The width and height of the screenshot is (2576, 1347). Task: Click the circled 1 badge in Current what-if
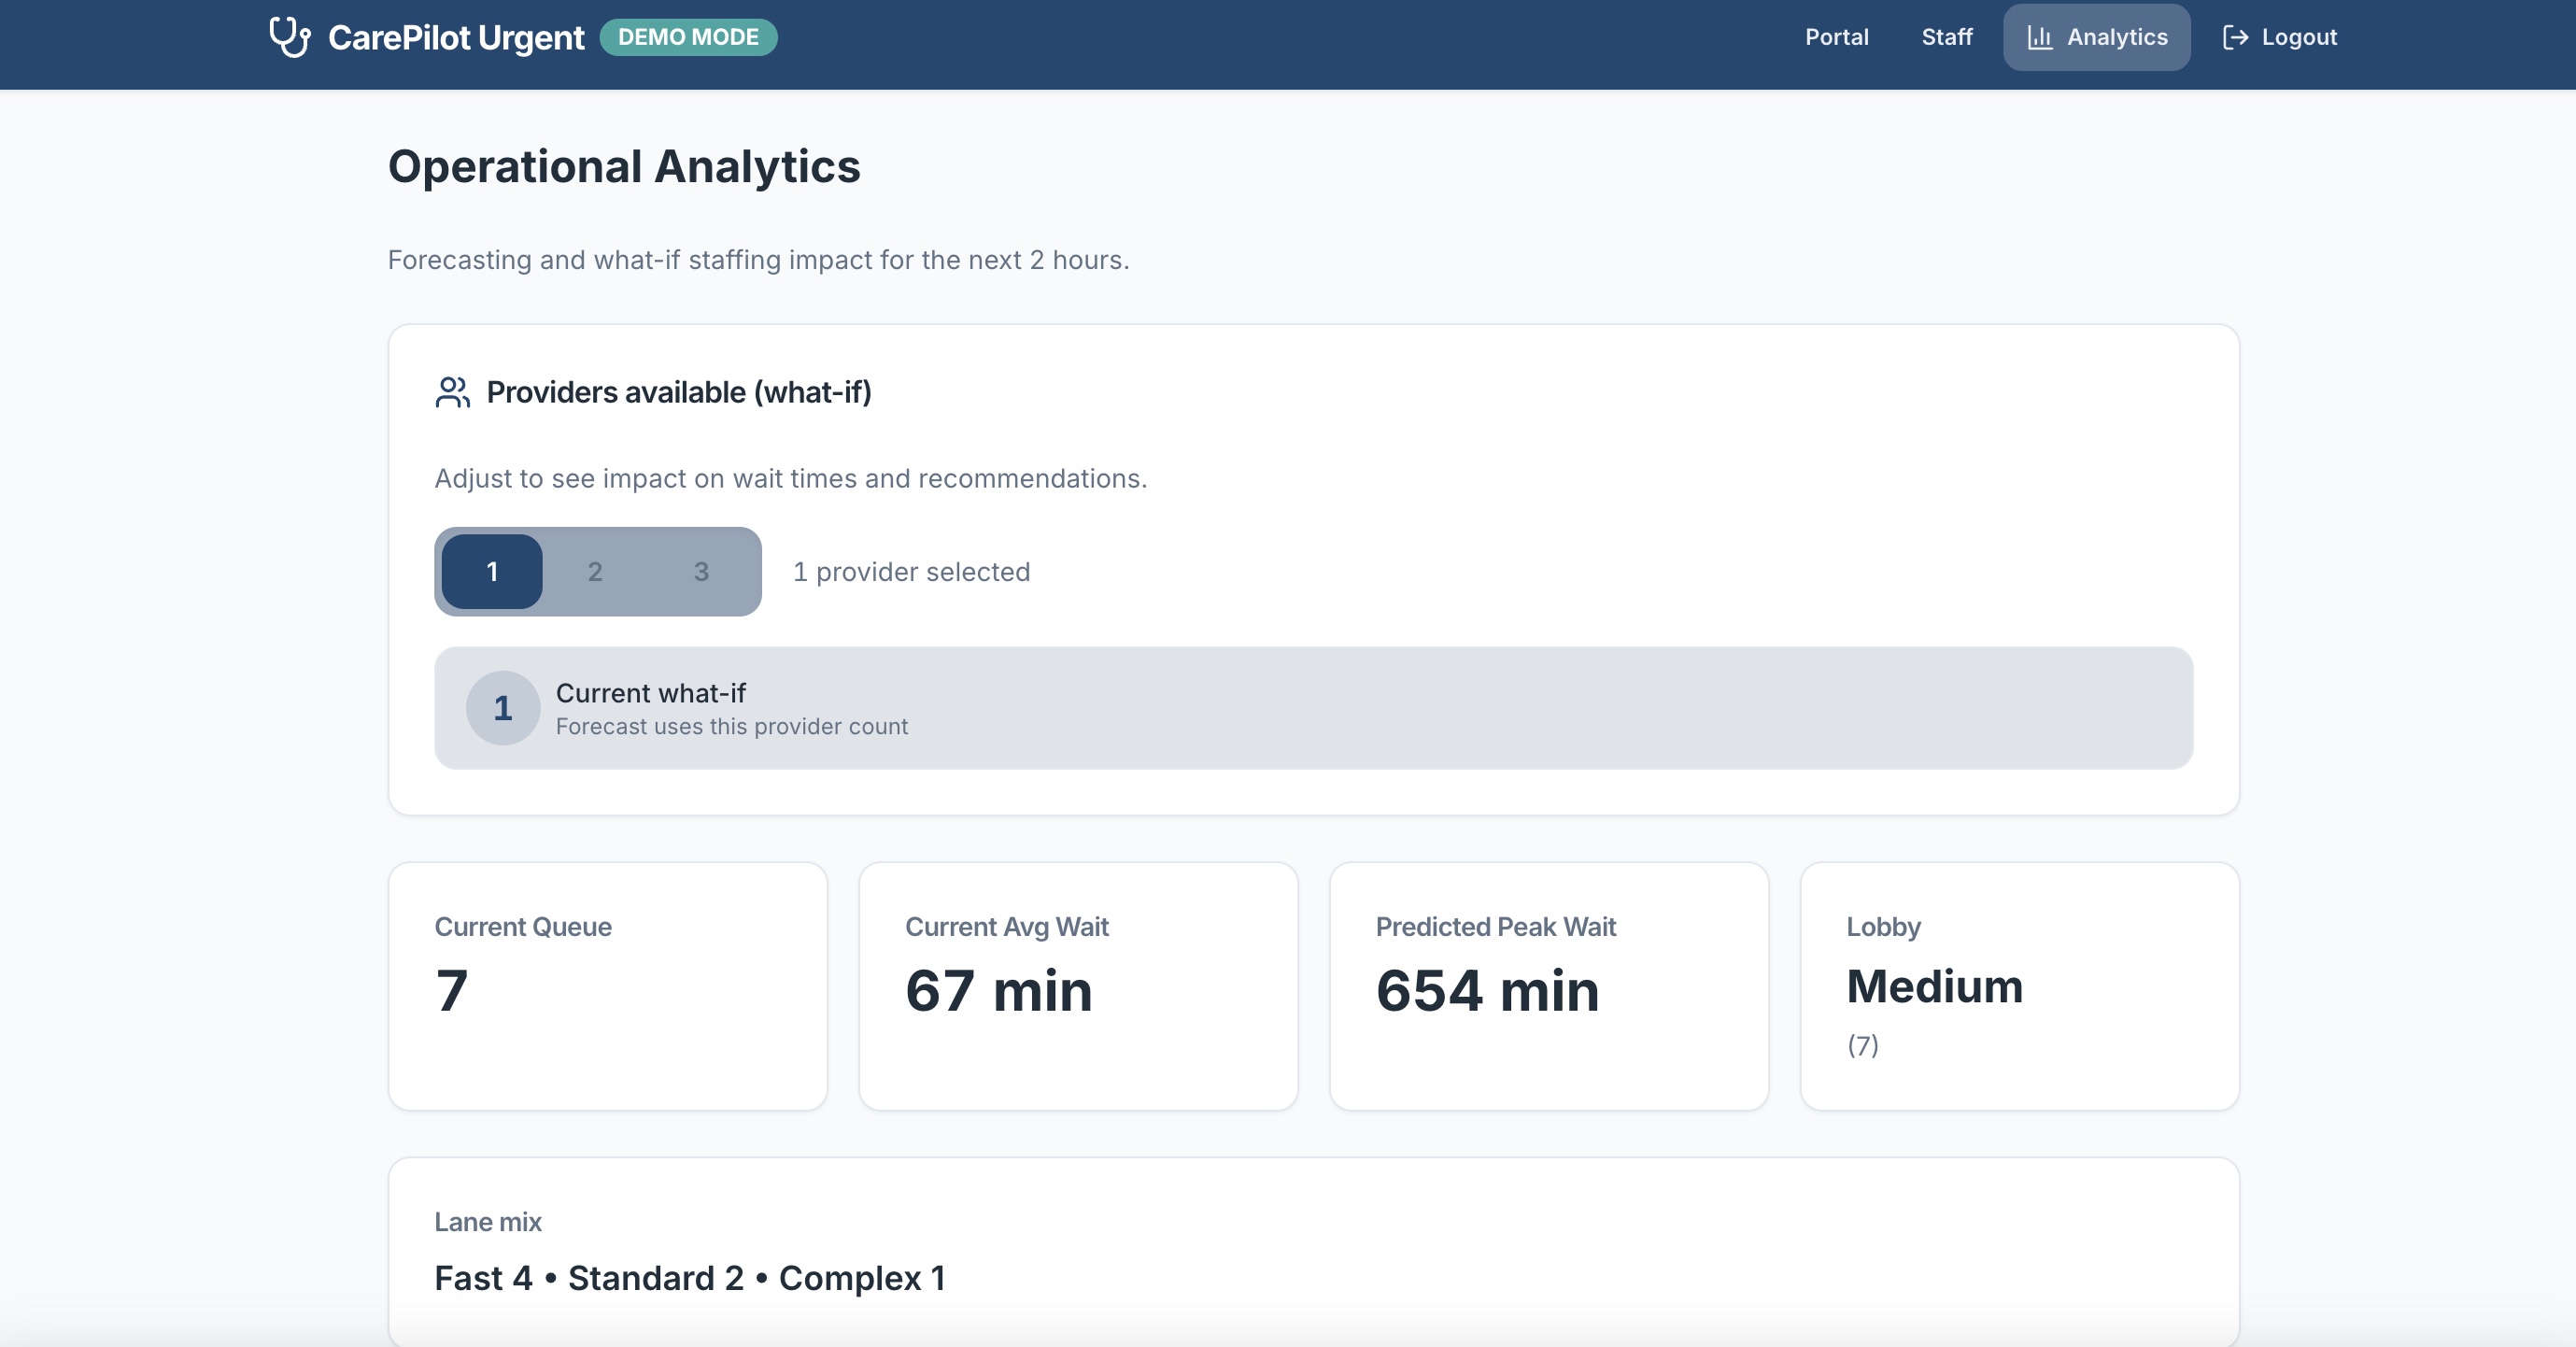pos(502,708)
